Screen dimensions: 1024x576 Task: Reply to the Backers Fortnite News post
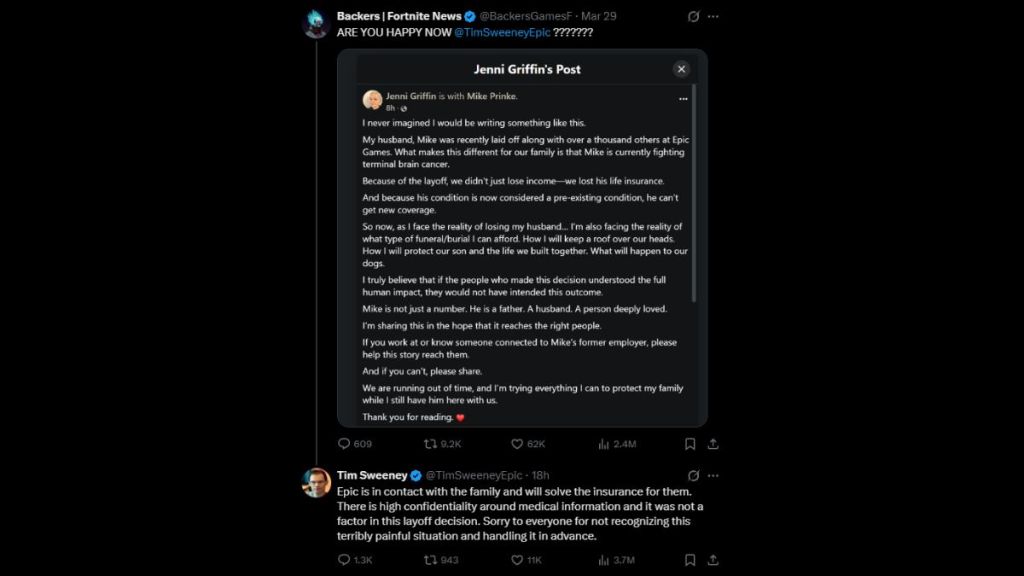(345, 444)
